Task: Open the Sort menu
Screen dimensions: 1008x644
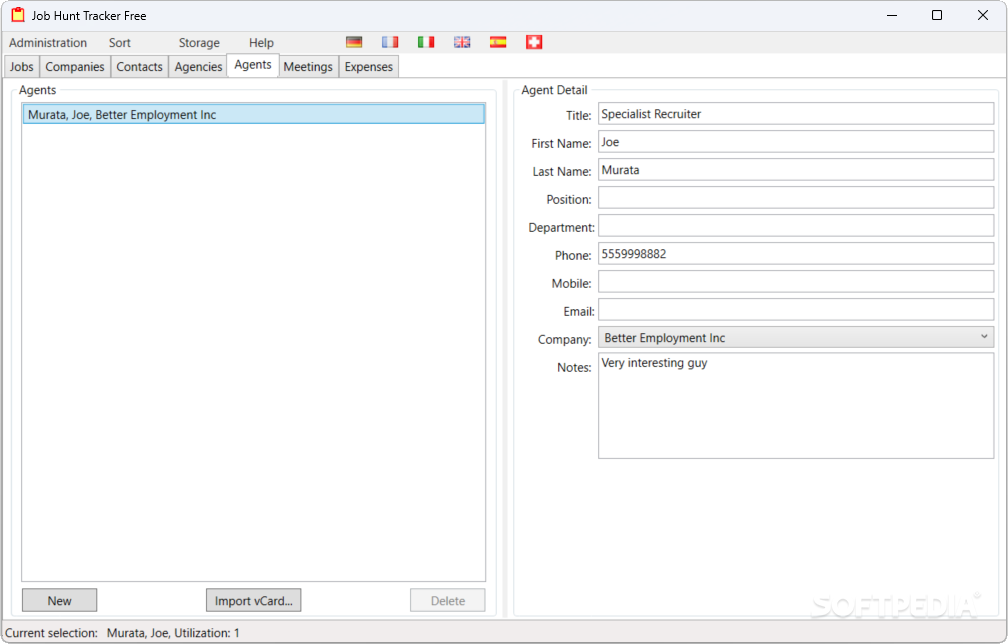Action: point(120,43)
